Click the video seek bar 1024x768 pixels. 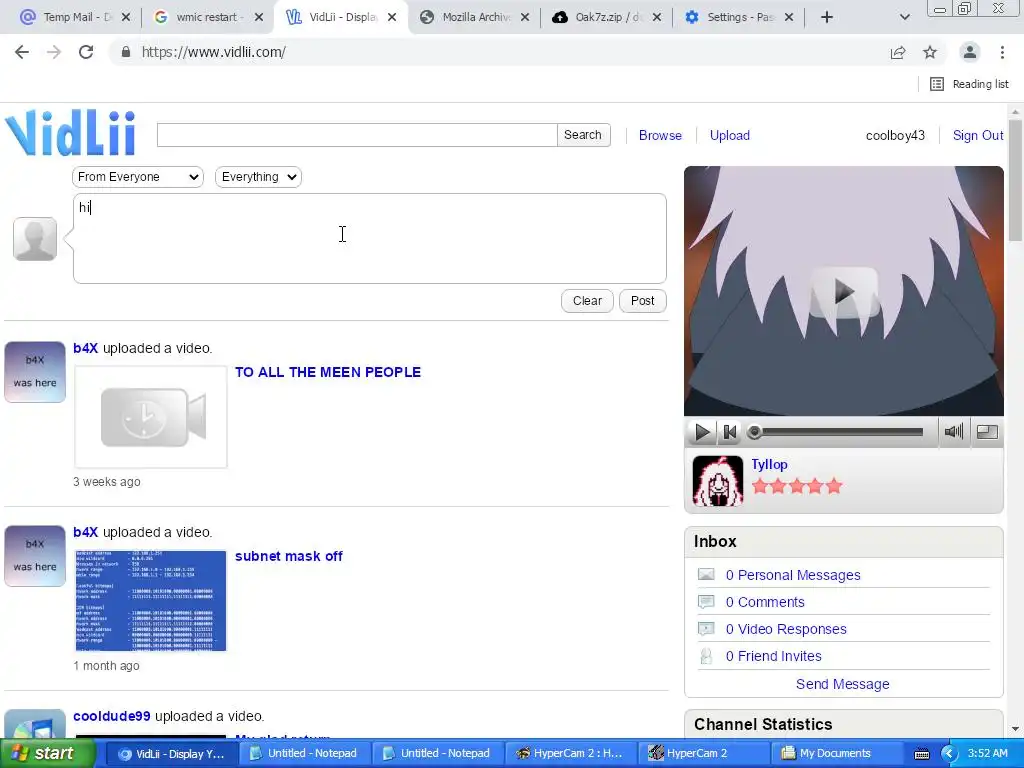coord(837,432)
